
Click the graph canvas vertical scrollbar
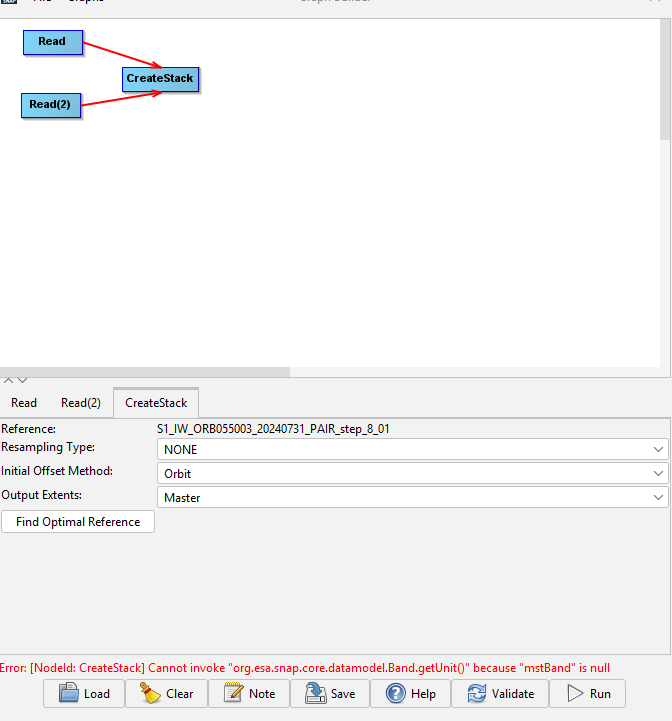665,80
